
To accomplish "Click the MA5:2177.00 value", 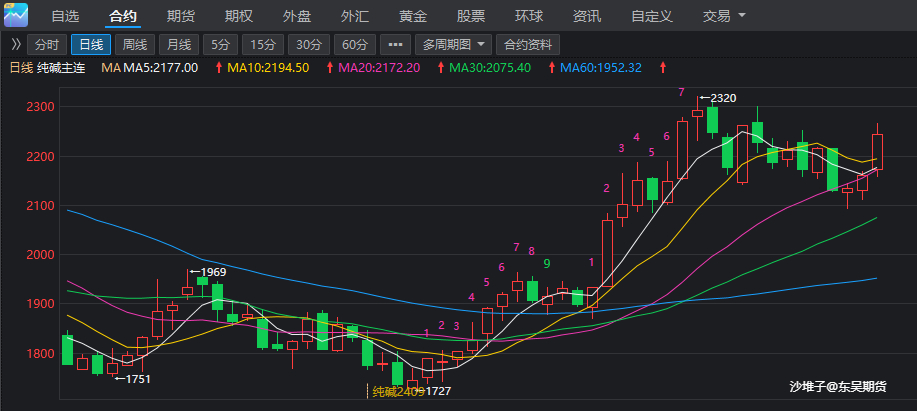I will click(x=160, y=68).
